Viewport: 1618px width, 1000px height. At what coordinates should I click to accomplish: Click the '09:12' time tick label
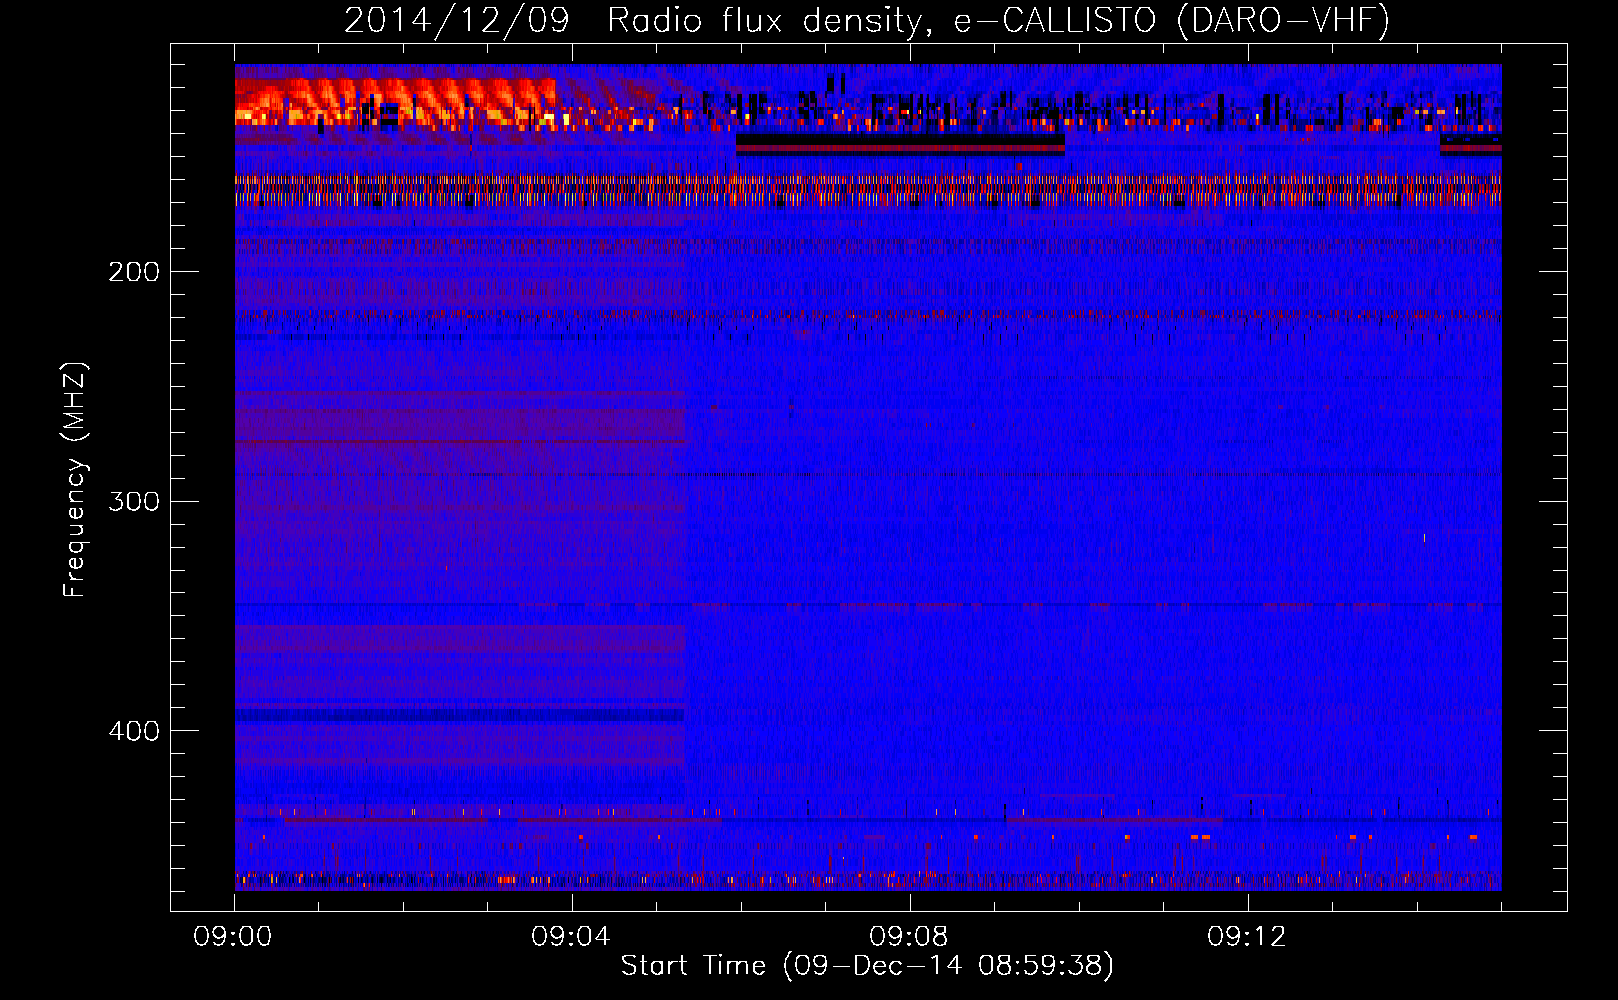pos(1247,937)
